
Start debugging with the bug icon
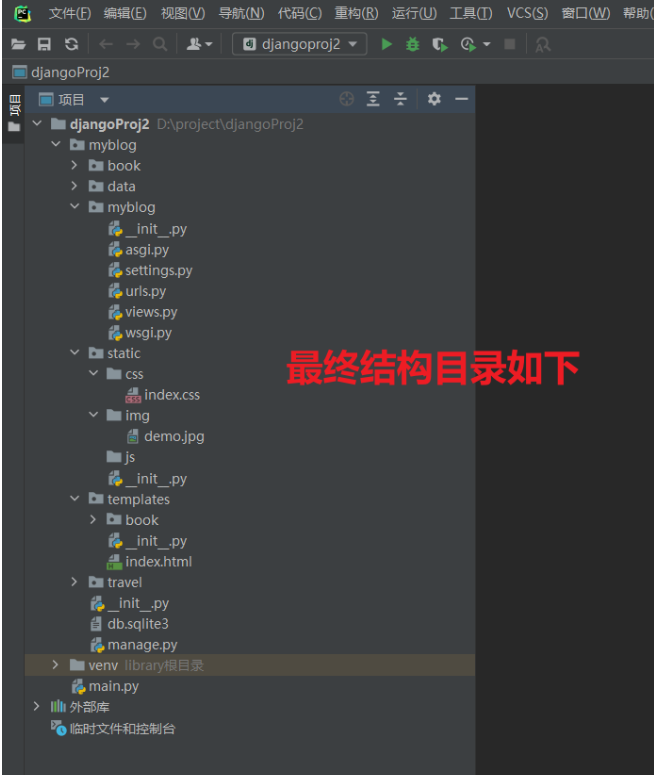pos(412,44)
